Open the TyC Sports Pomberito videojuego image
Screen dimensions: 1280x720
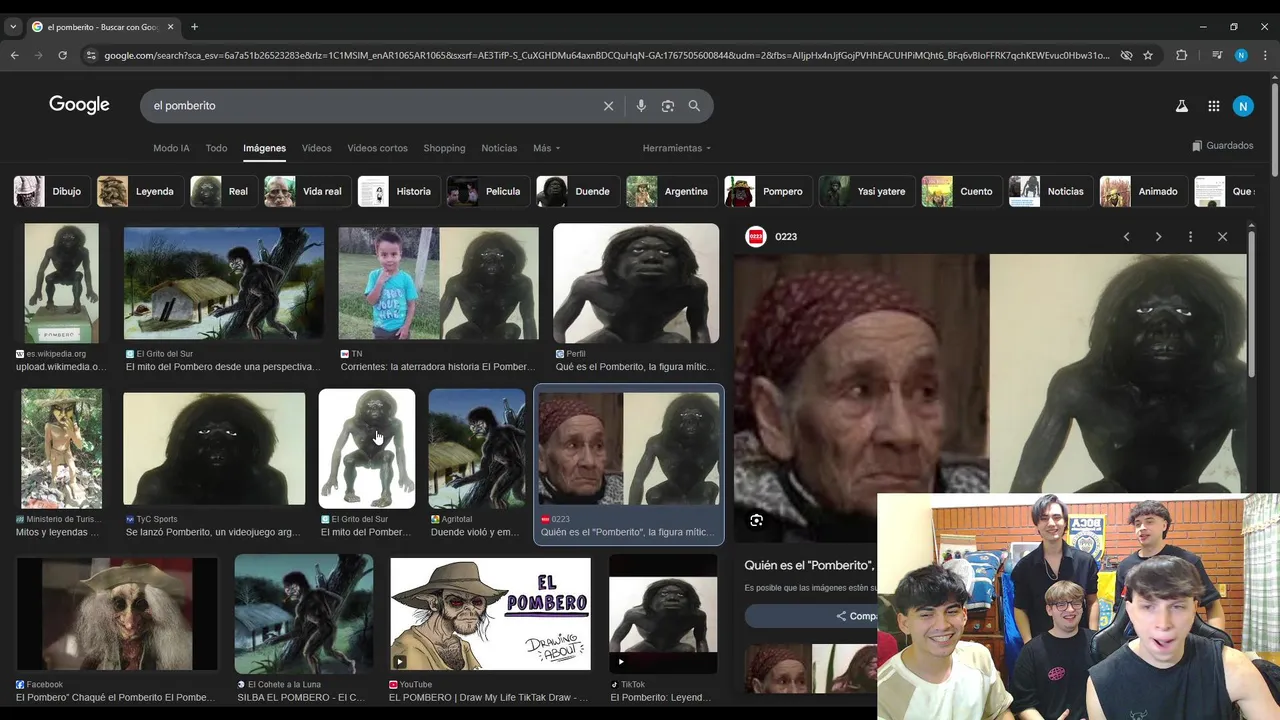point(214,449)
